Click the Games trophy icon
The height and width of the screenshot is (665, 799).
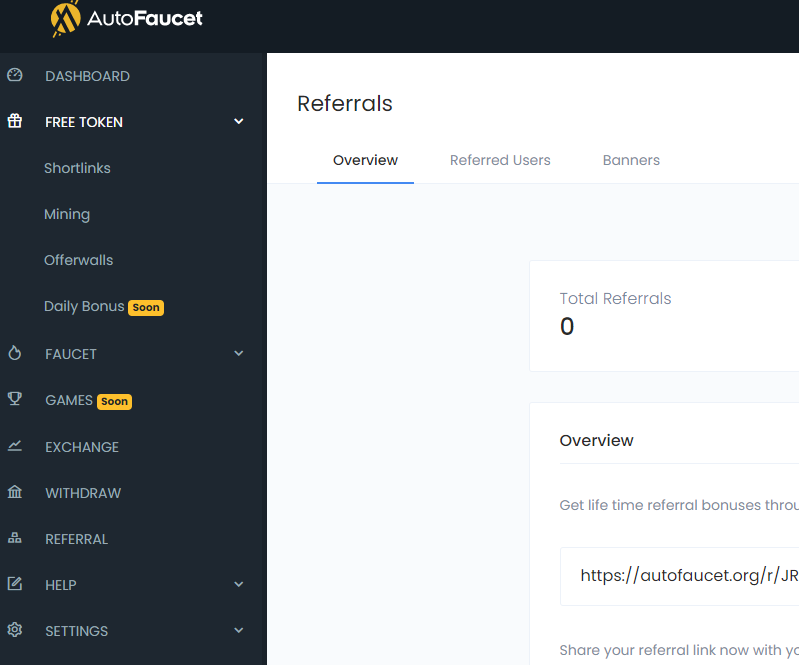coord(14,400)
